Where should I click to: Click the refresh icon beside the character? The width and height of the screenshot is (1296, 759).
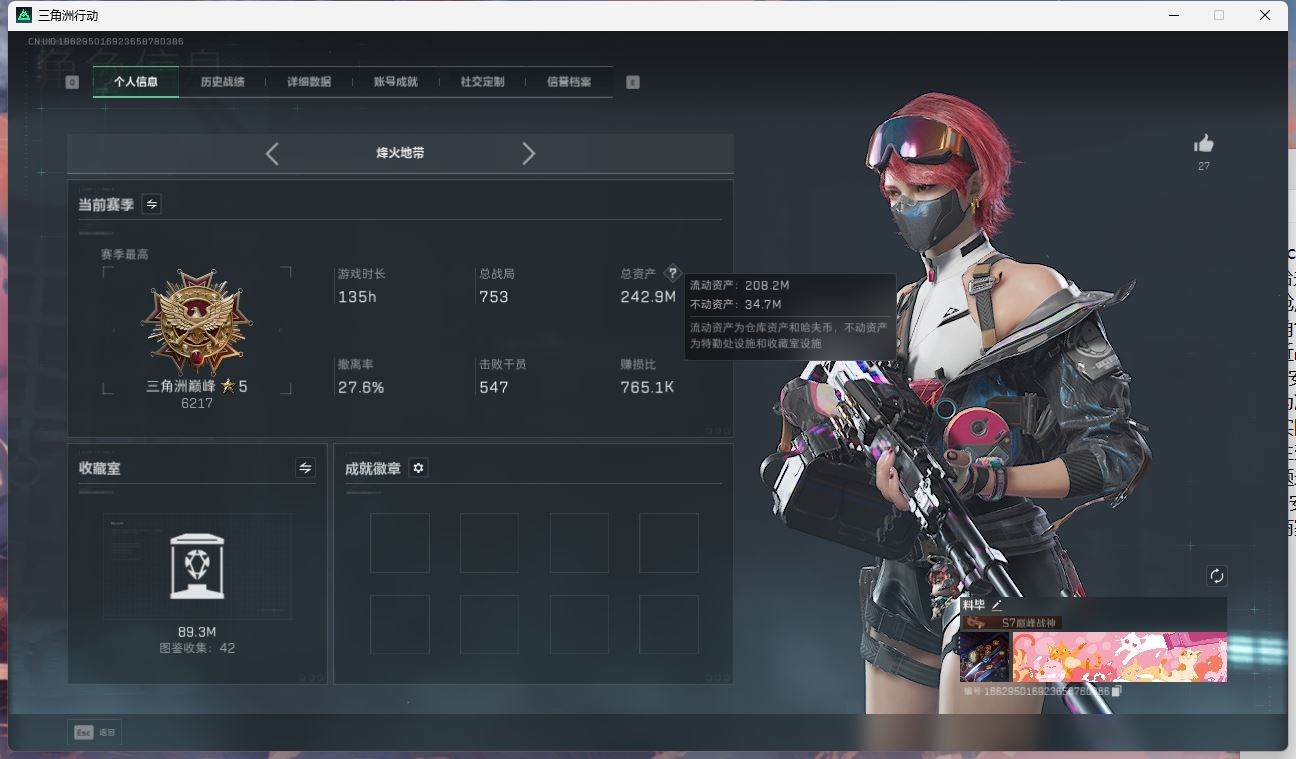click(x=1216, y=576)
